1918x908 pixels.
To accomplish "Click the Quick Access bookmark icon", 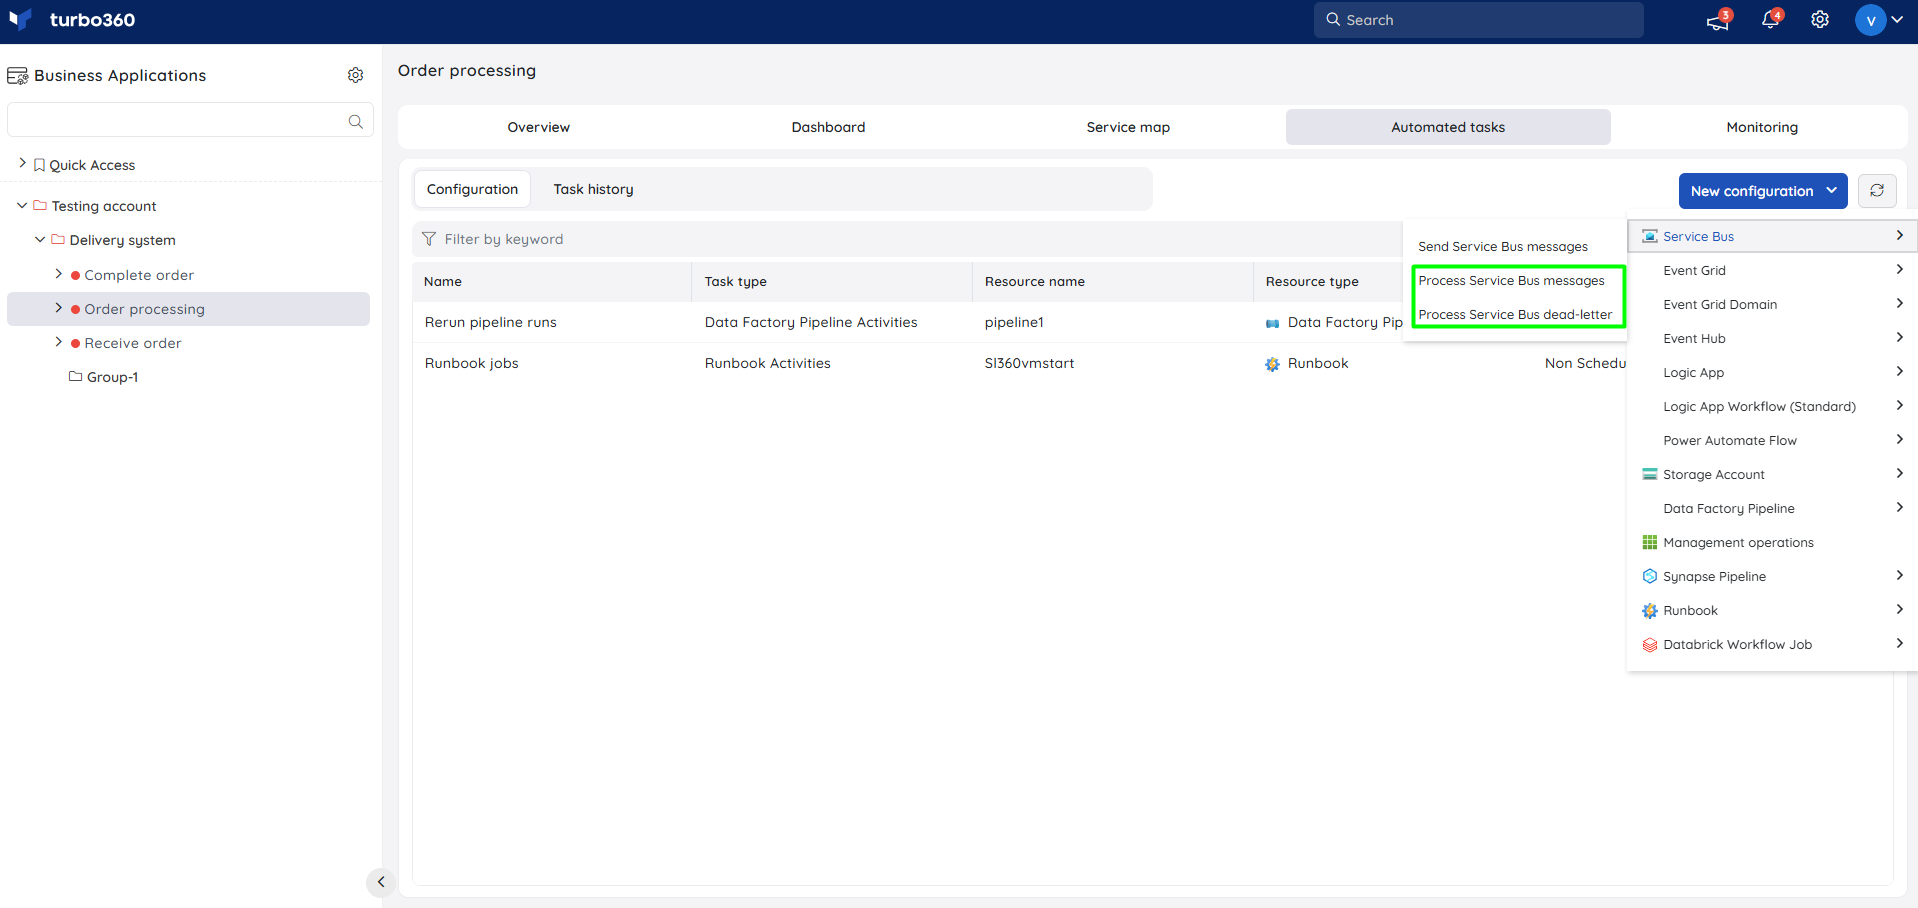I will [x=39, y=165].
